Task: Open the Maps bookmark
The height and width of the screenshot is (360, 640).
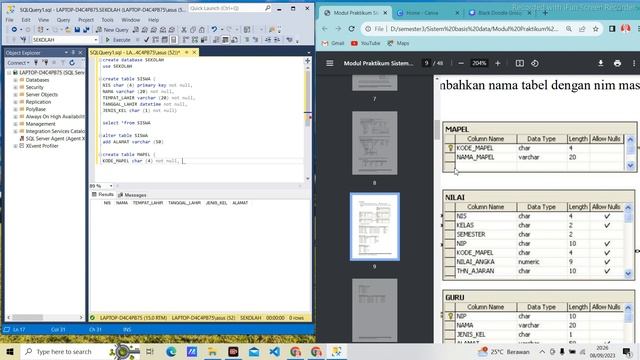Action: coord(398,43)
